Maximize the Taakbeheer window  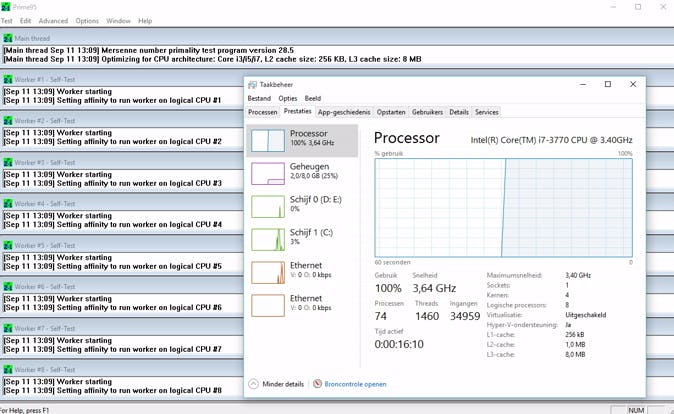pos(608,84)
